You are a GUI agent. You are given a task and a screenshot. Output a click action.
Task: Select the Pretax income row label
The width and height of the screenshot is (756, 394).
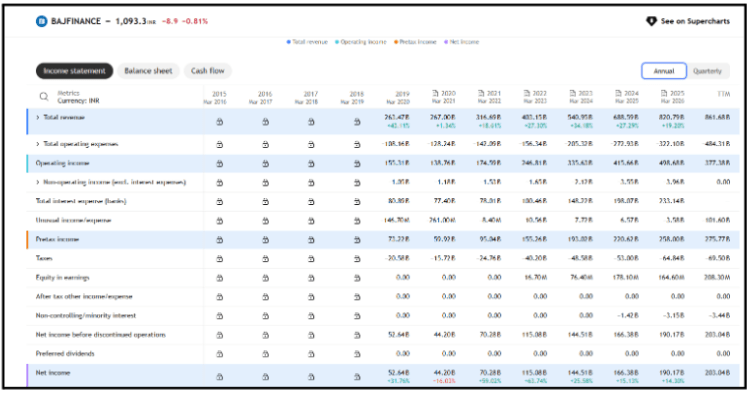(x=57, y=239)
